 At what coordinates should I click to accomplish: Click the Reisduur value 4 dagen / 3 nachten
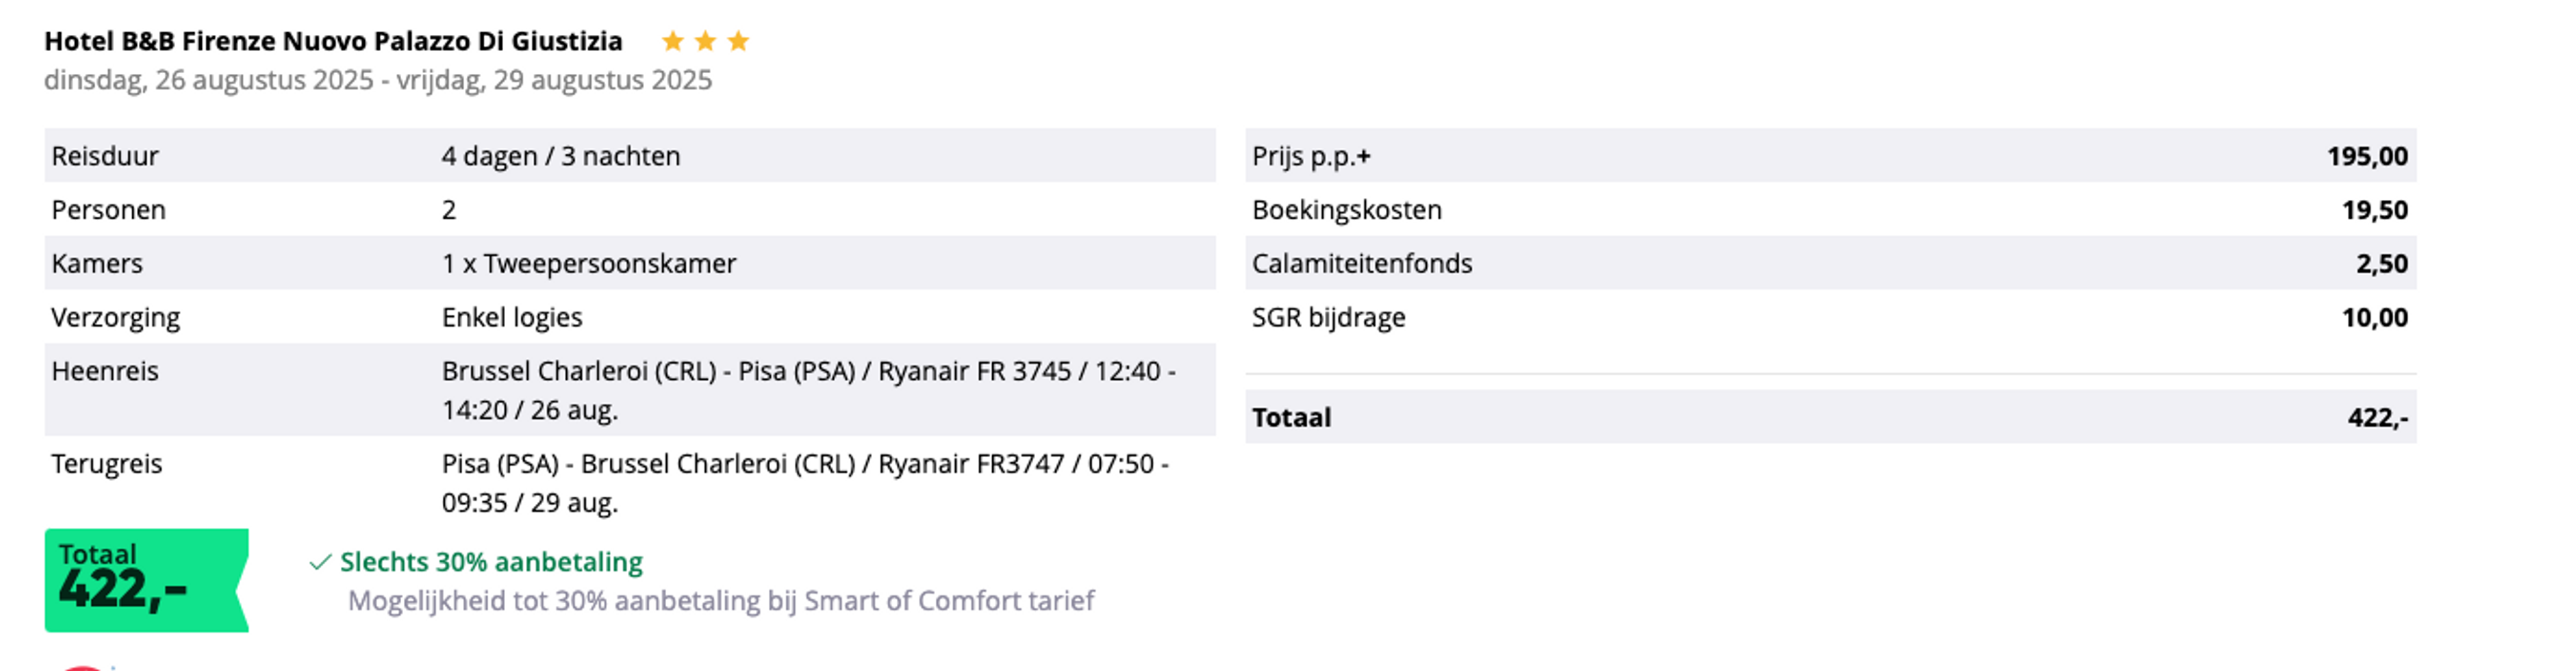point(560,156)
